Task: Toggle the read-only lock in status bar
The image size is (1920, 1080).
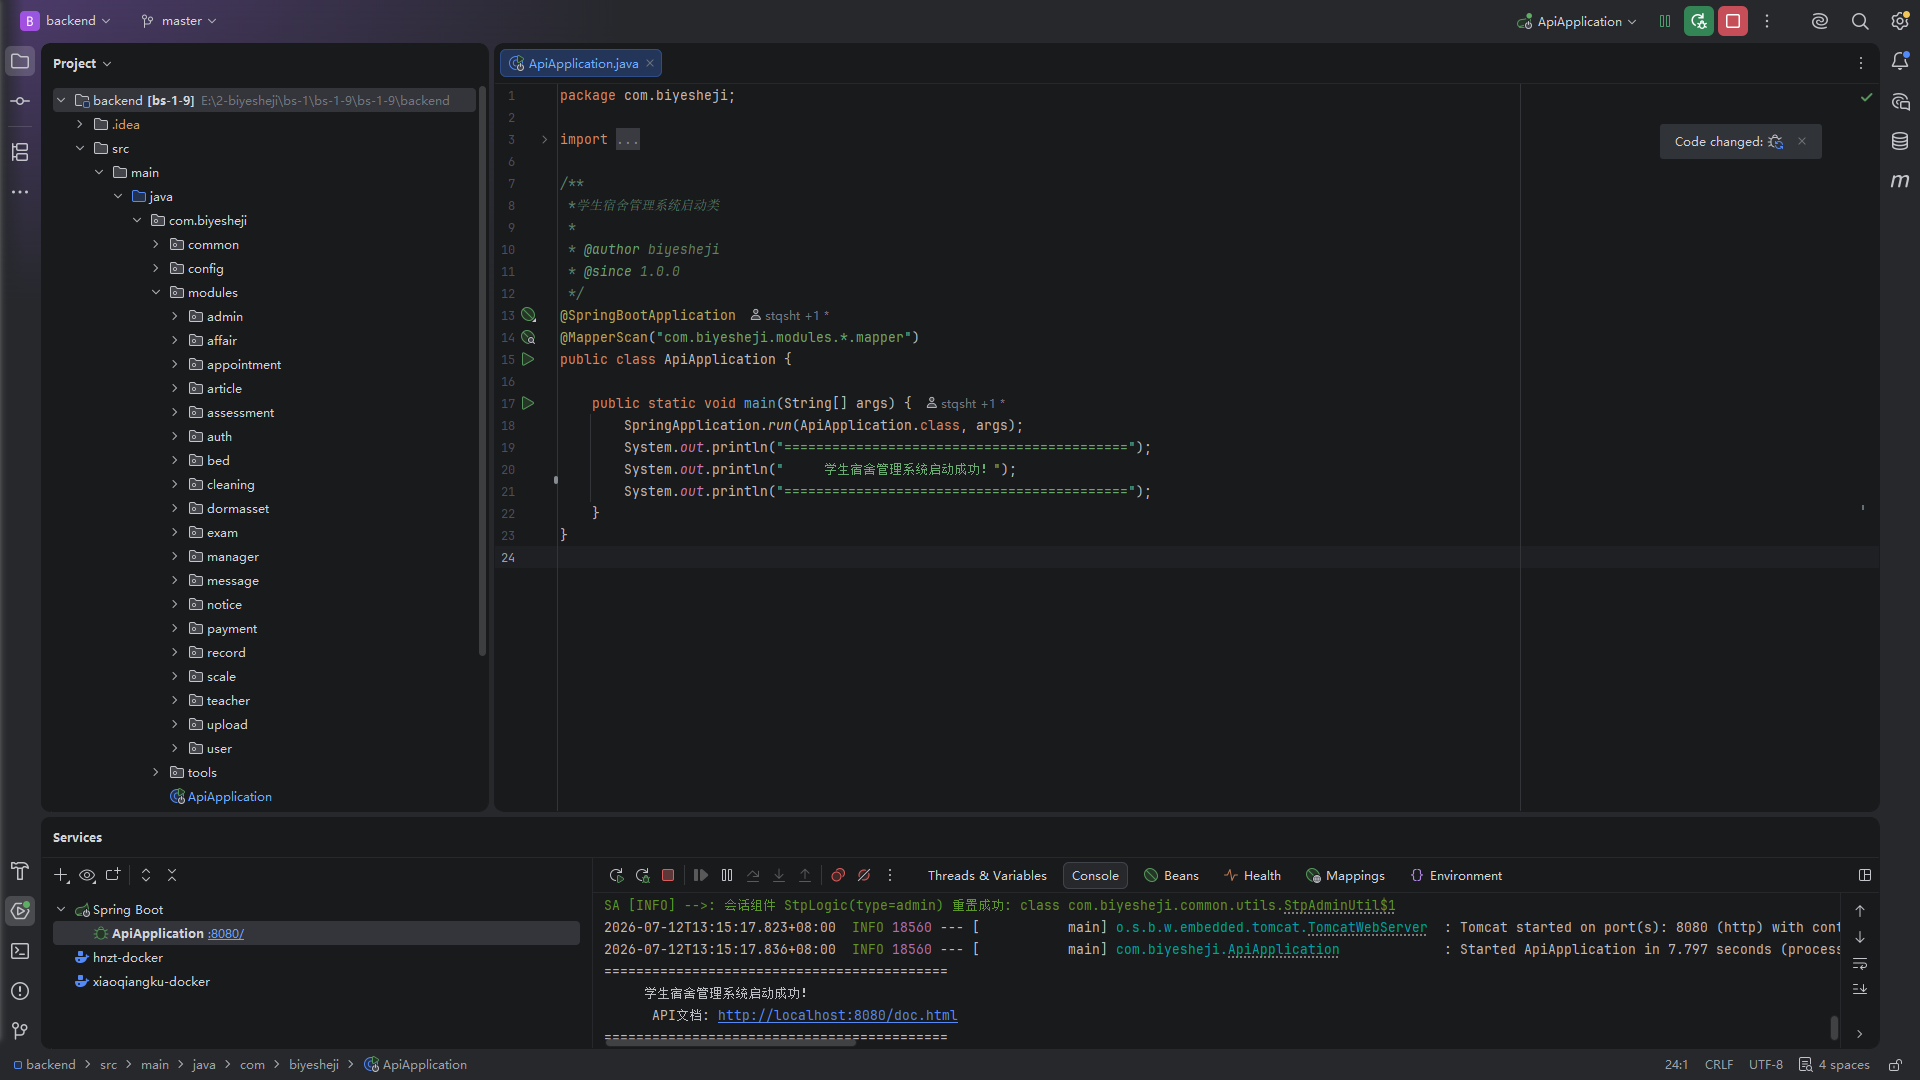Action: point(1895,1065)
